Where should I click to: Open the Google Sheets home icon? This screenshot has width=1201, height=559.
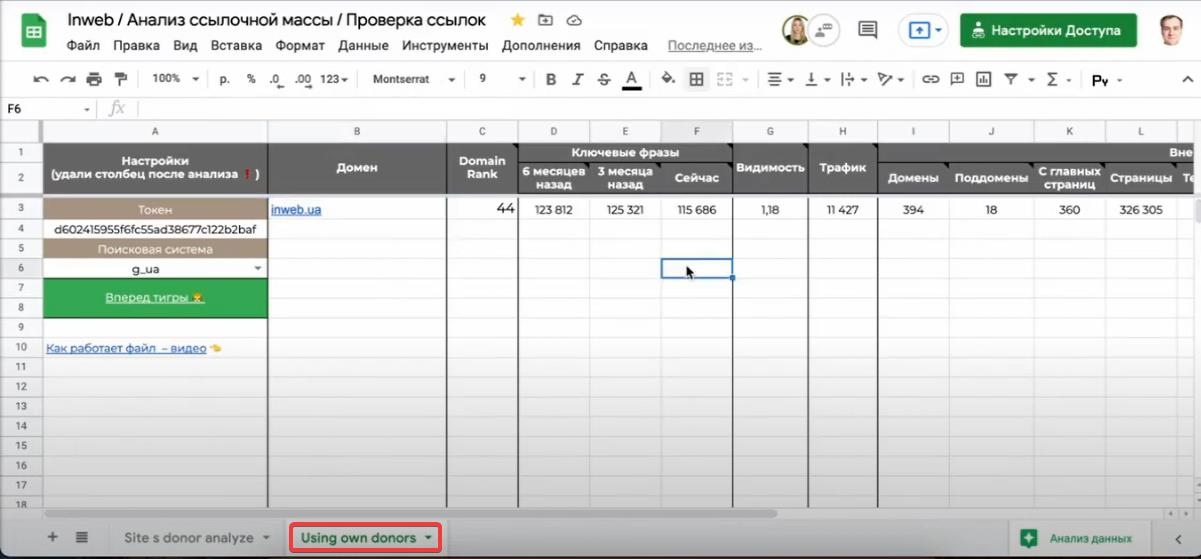tap(33, 31)
